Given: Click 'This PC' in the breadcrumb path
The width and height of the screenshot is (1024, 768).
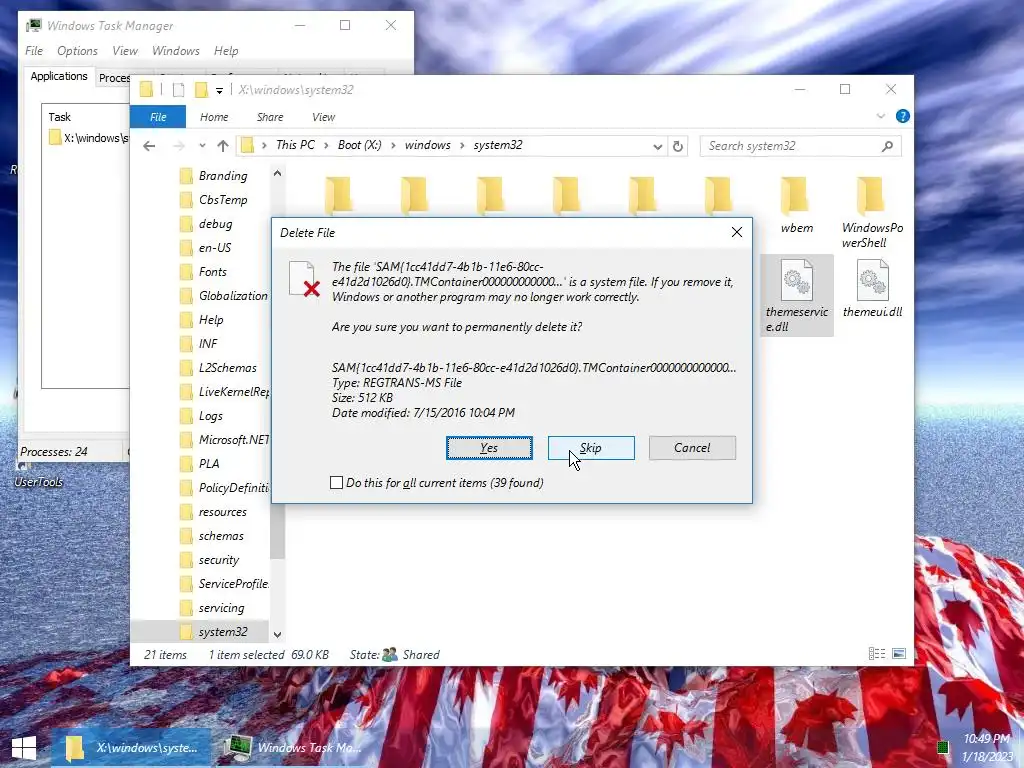Looking at the screenshot, I should [x=295, y=145].
